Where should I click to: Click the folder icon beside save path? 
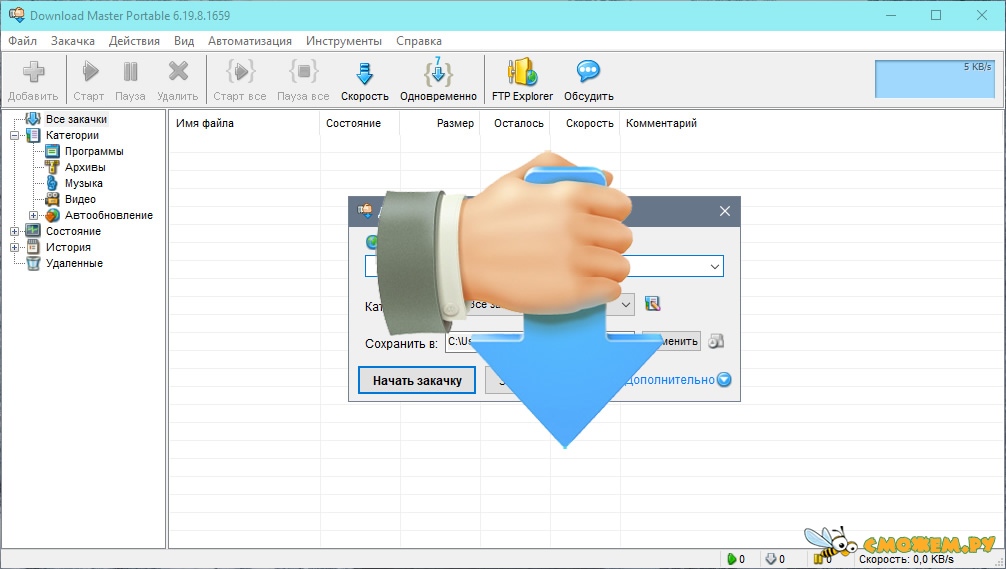pos(716,341)
